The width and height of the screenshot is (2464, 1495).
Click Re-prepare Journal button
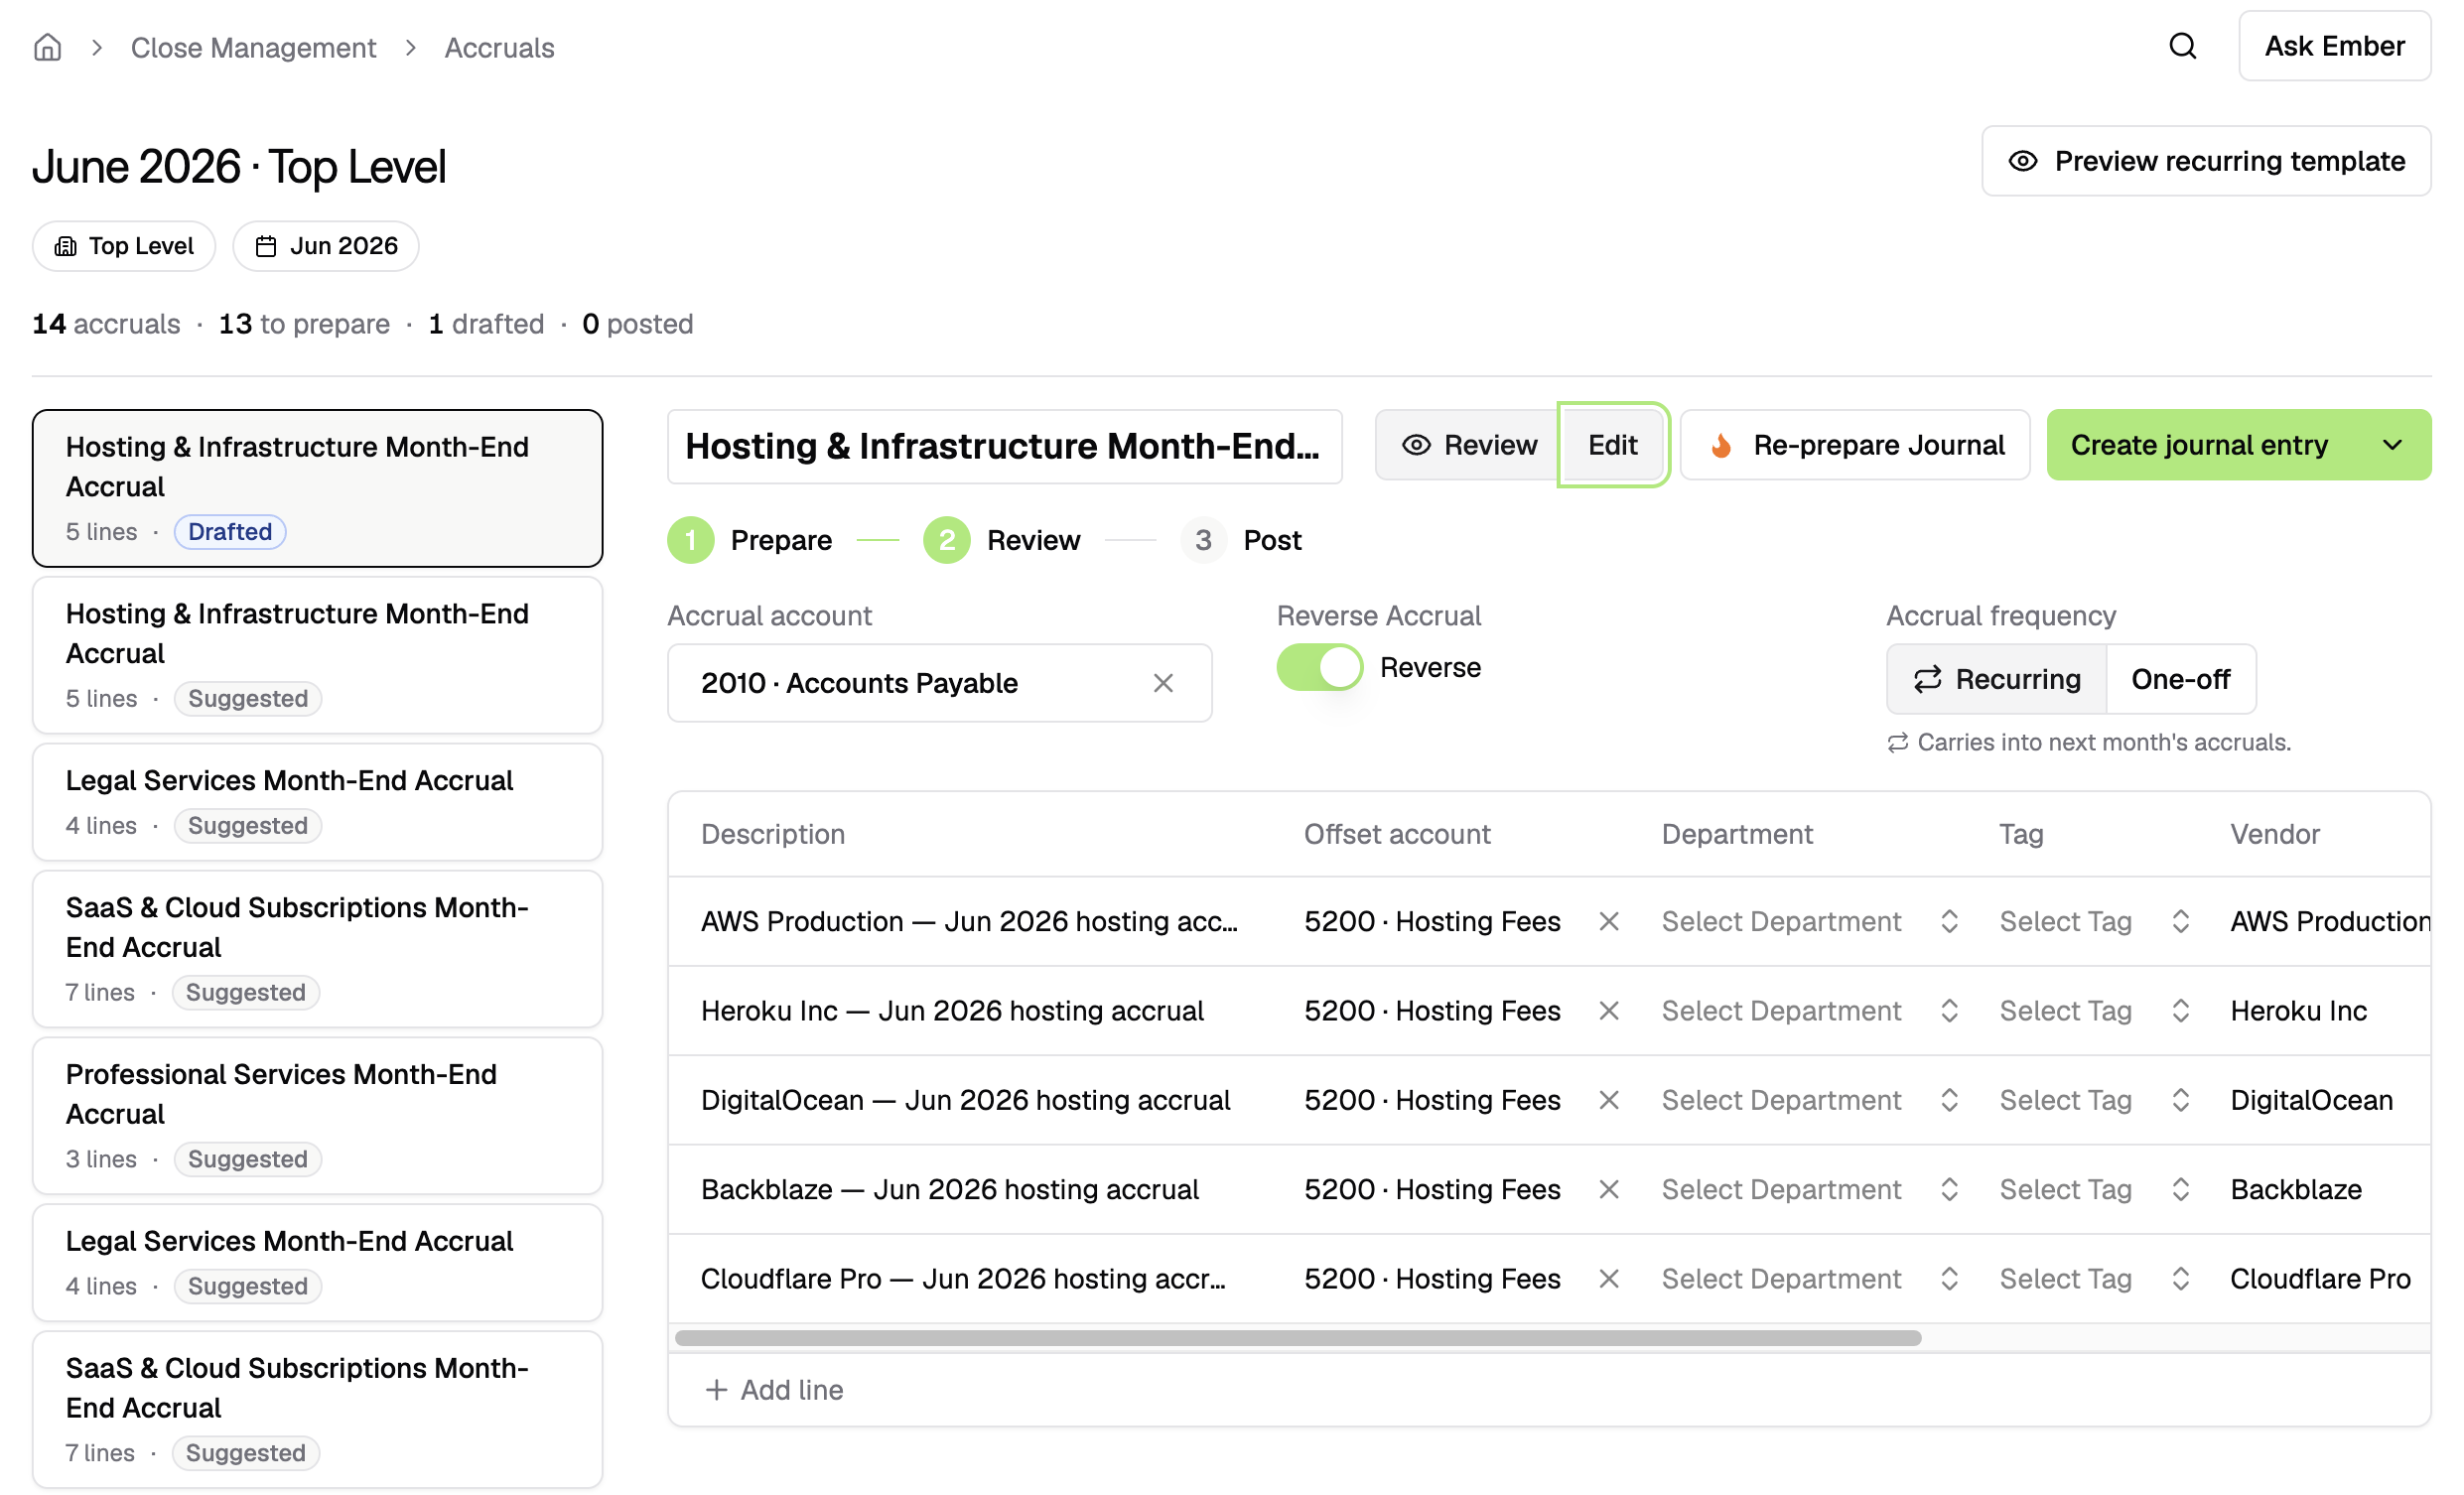(x=1855, y=445)
